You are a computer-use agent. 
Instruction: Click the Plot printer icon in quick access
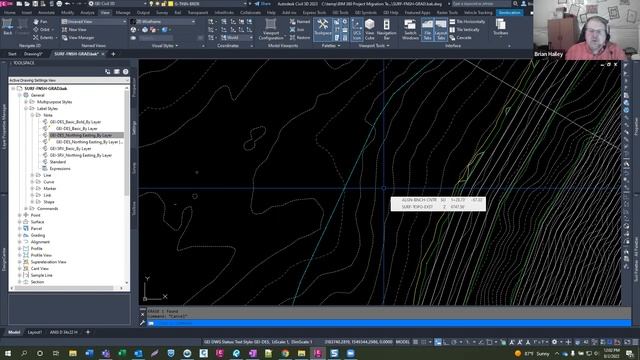click(x=59, y=4)
